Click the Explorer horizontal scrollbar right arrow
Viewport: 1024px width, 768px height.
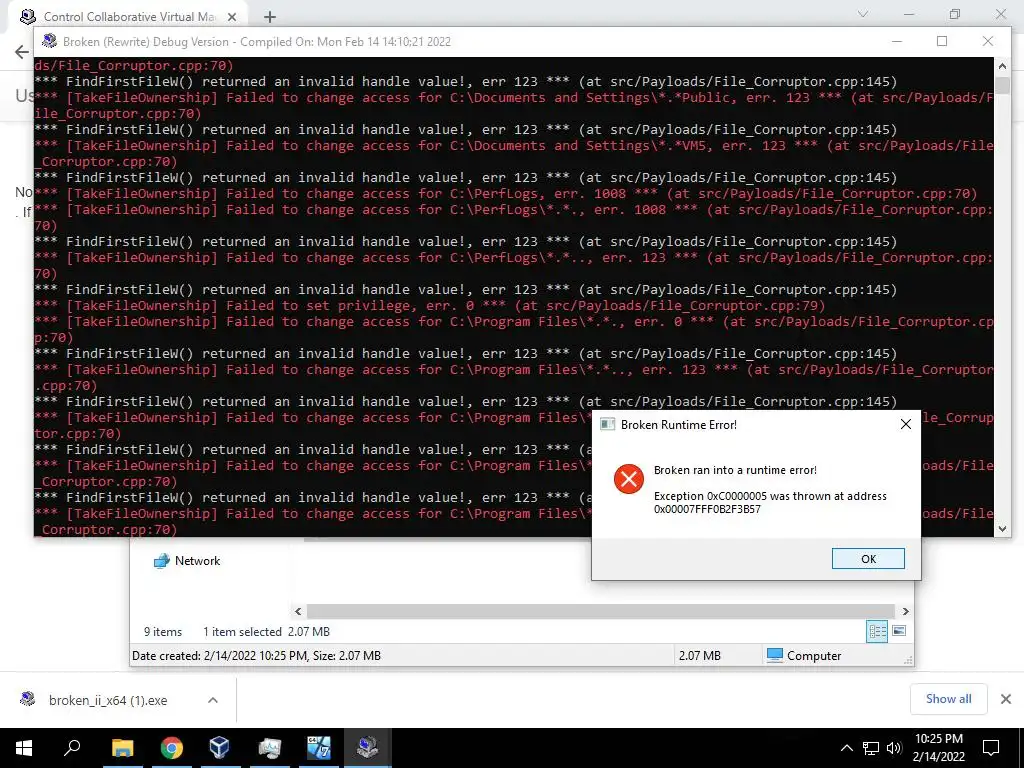point(906,611)
